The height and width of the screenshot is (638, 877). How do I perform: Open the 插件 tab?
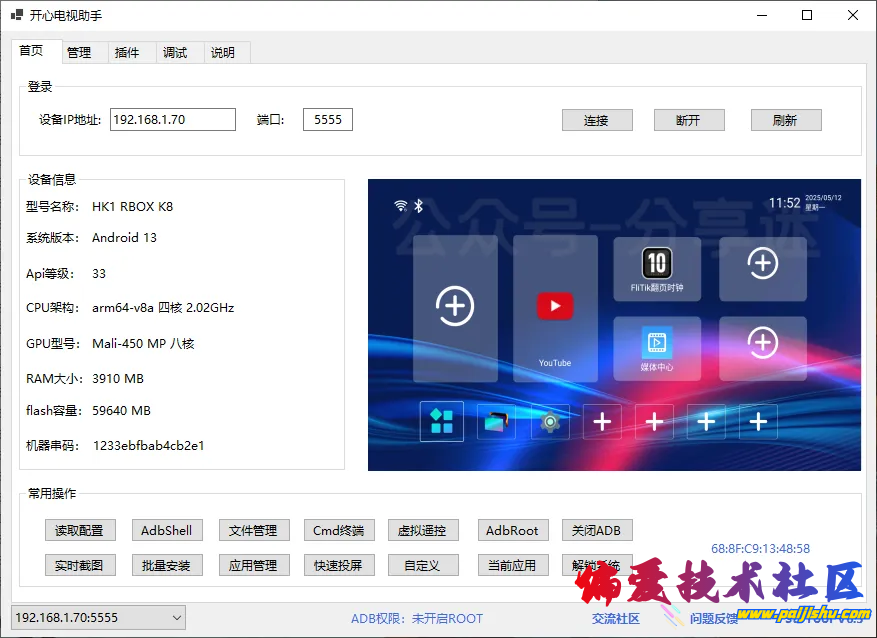127,53
